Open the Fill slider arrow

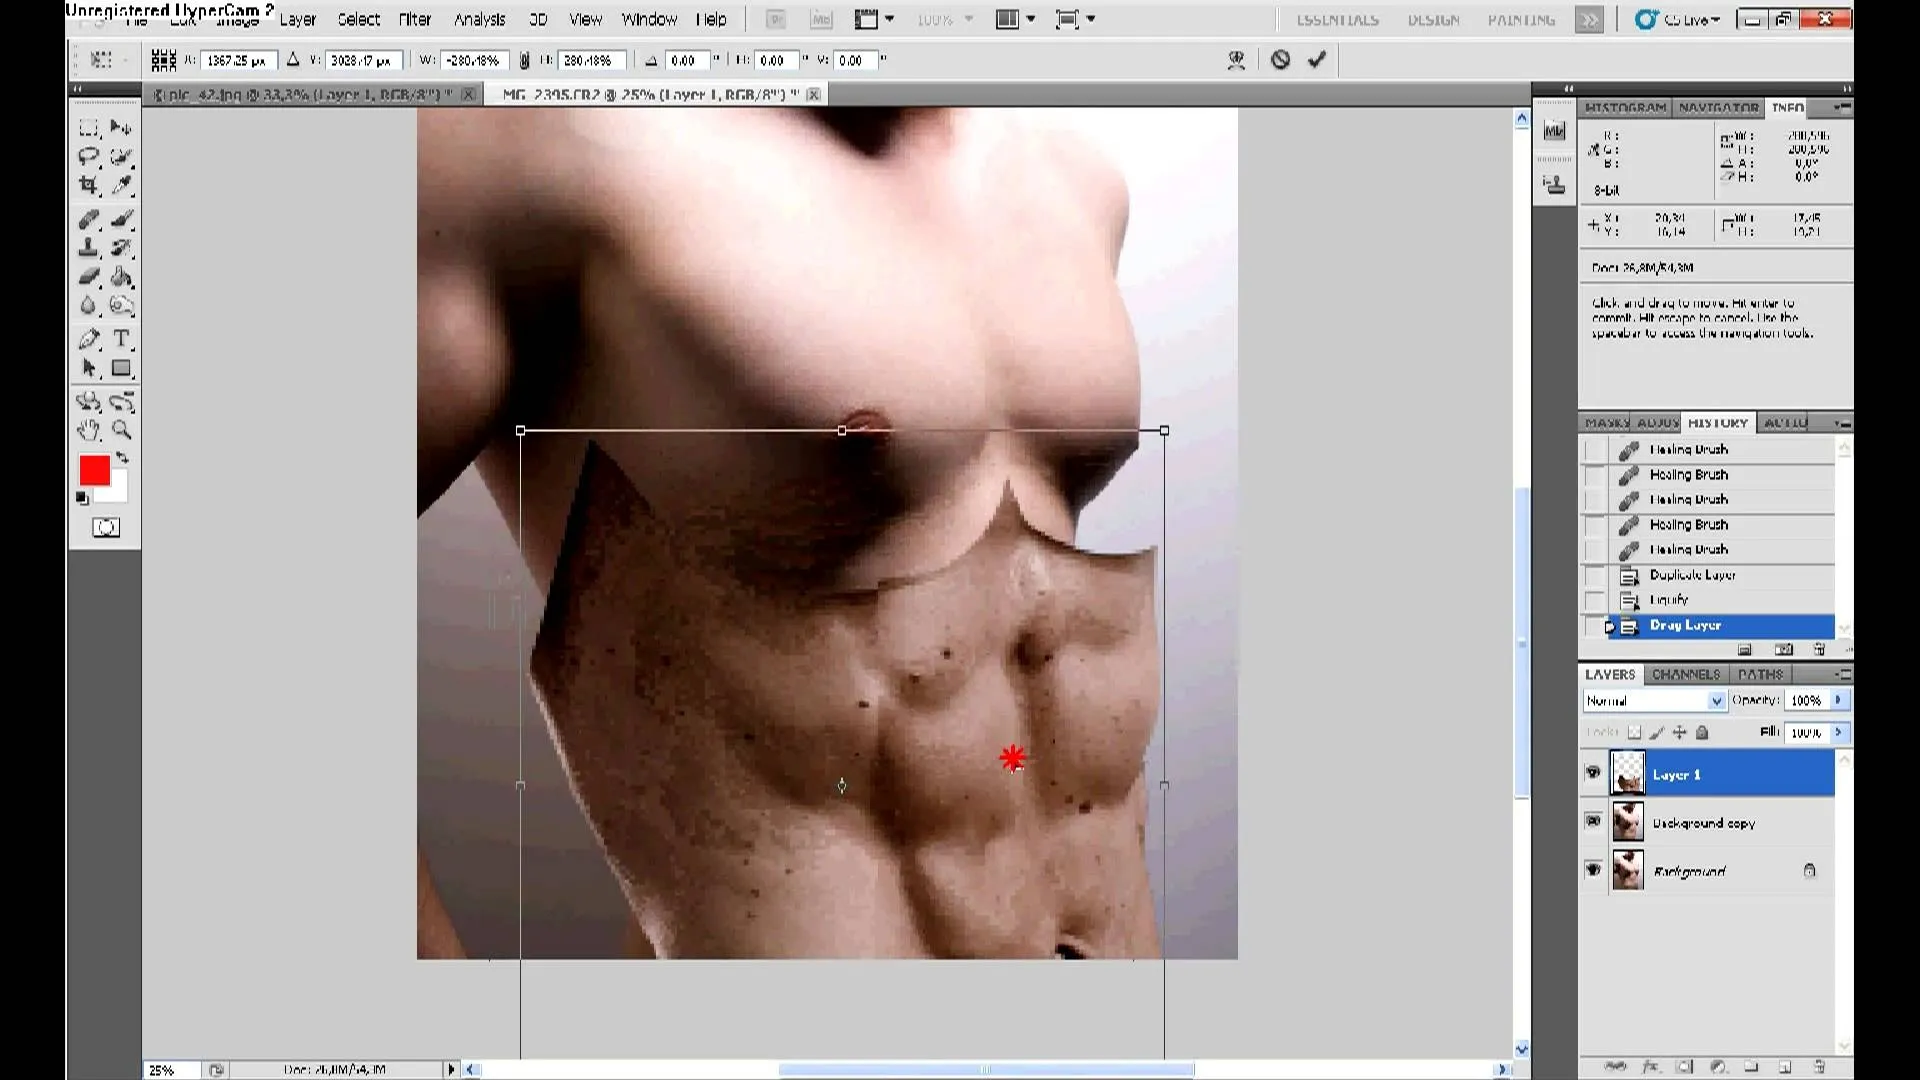tap(1838, 732)
